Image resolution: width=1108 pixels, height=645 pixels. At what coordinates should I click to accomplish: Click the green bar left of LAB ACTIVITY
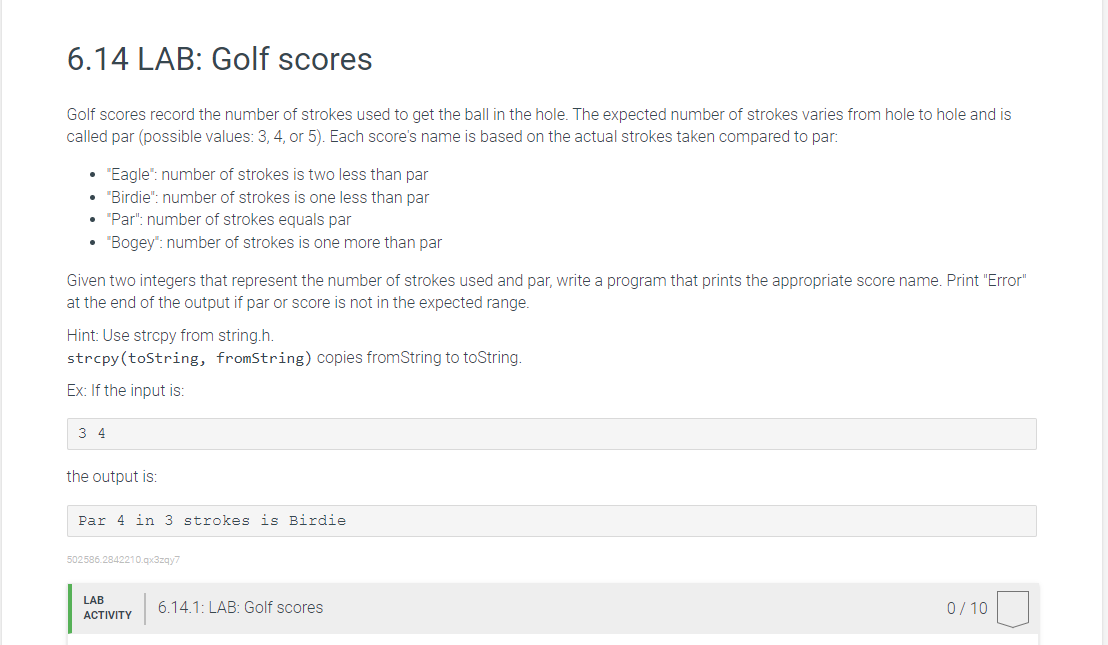(x=70, y=608)
